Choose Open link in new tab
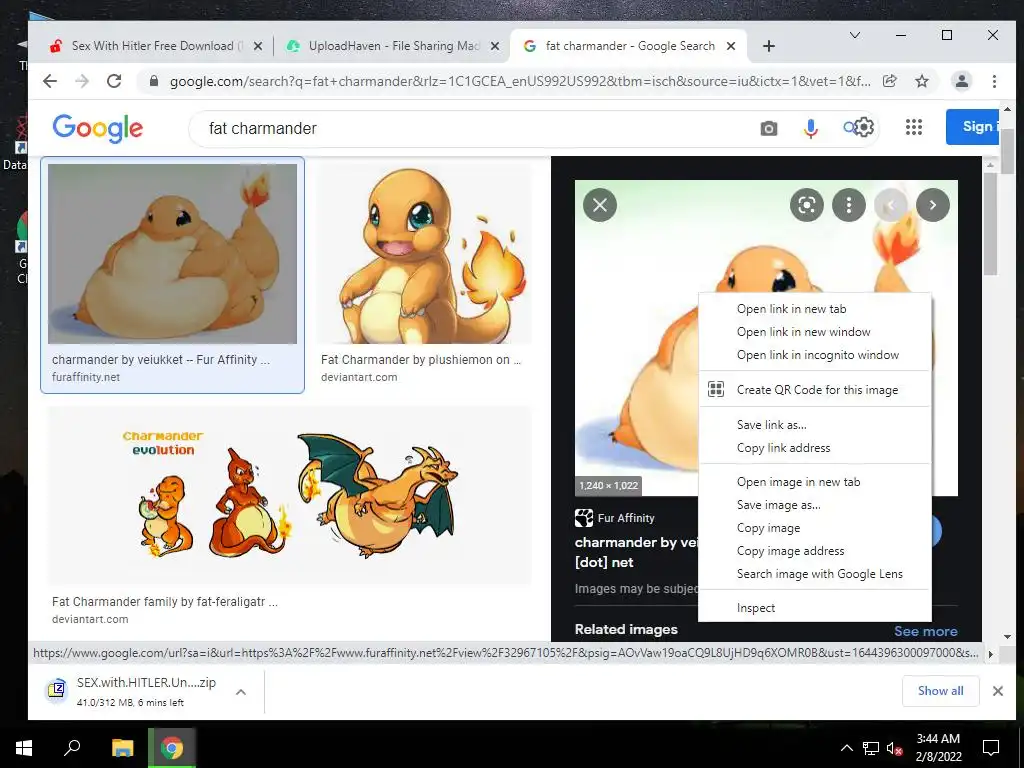The height and width of the screenshot is (768, 1024). pyautogui.click(x=814, y=309)
